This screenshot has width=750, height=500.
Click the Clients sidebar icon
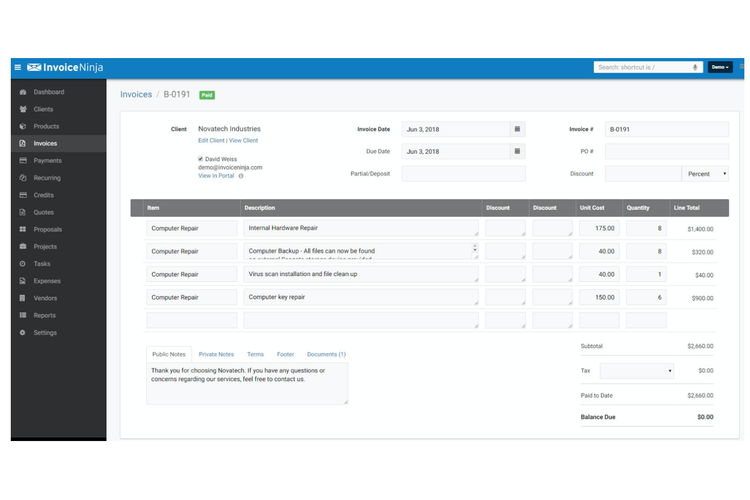click(x=22, y=109)
